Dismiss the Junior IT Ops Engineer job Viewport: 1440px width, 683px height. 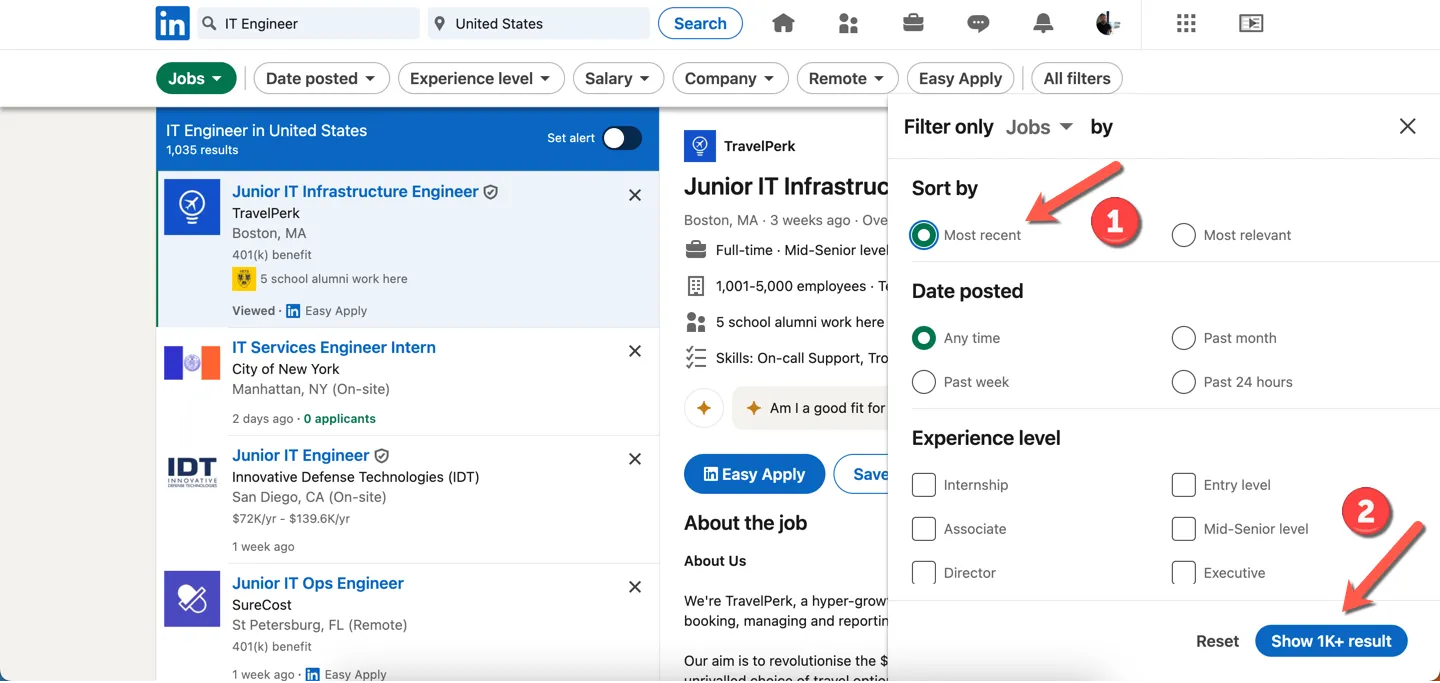(x=635, y=587)
